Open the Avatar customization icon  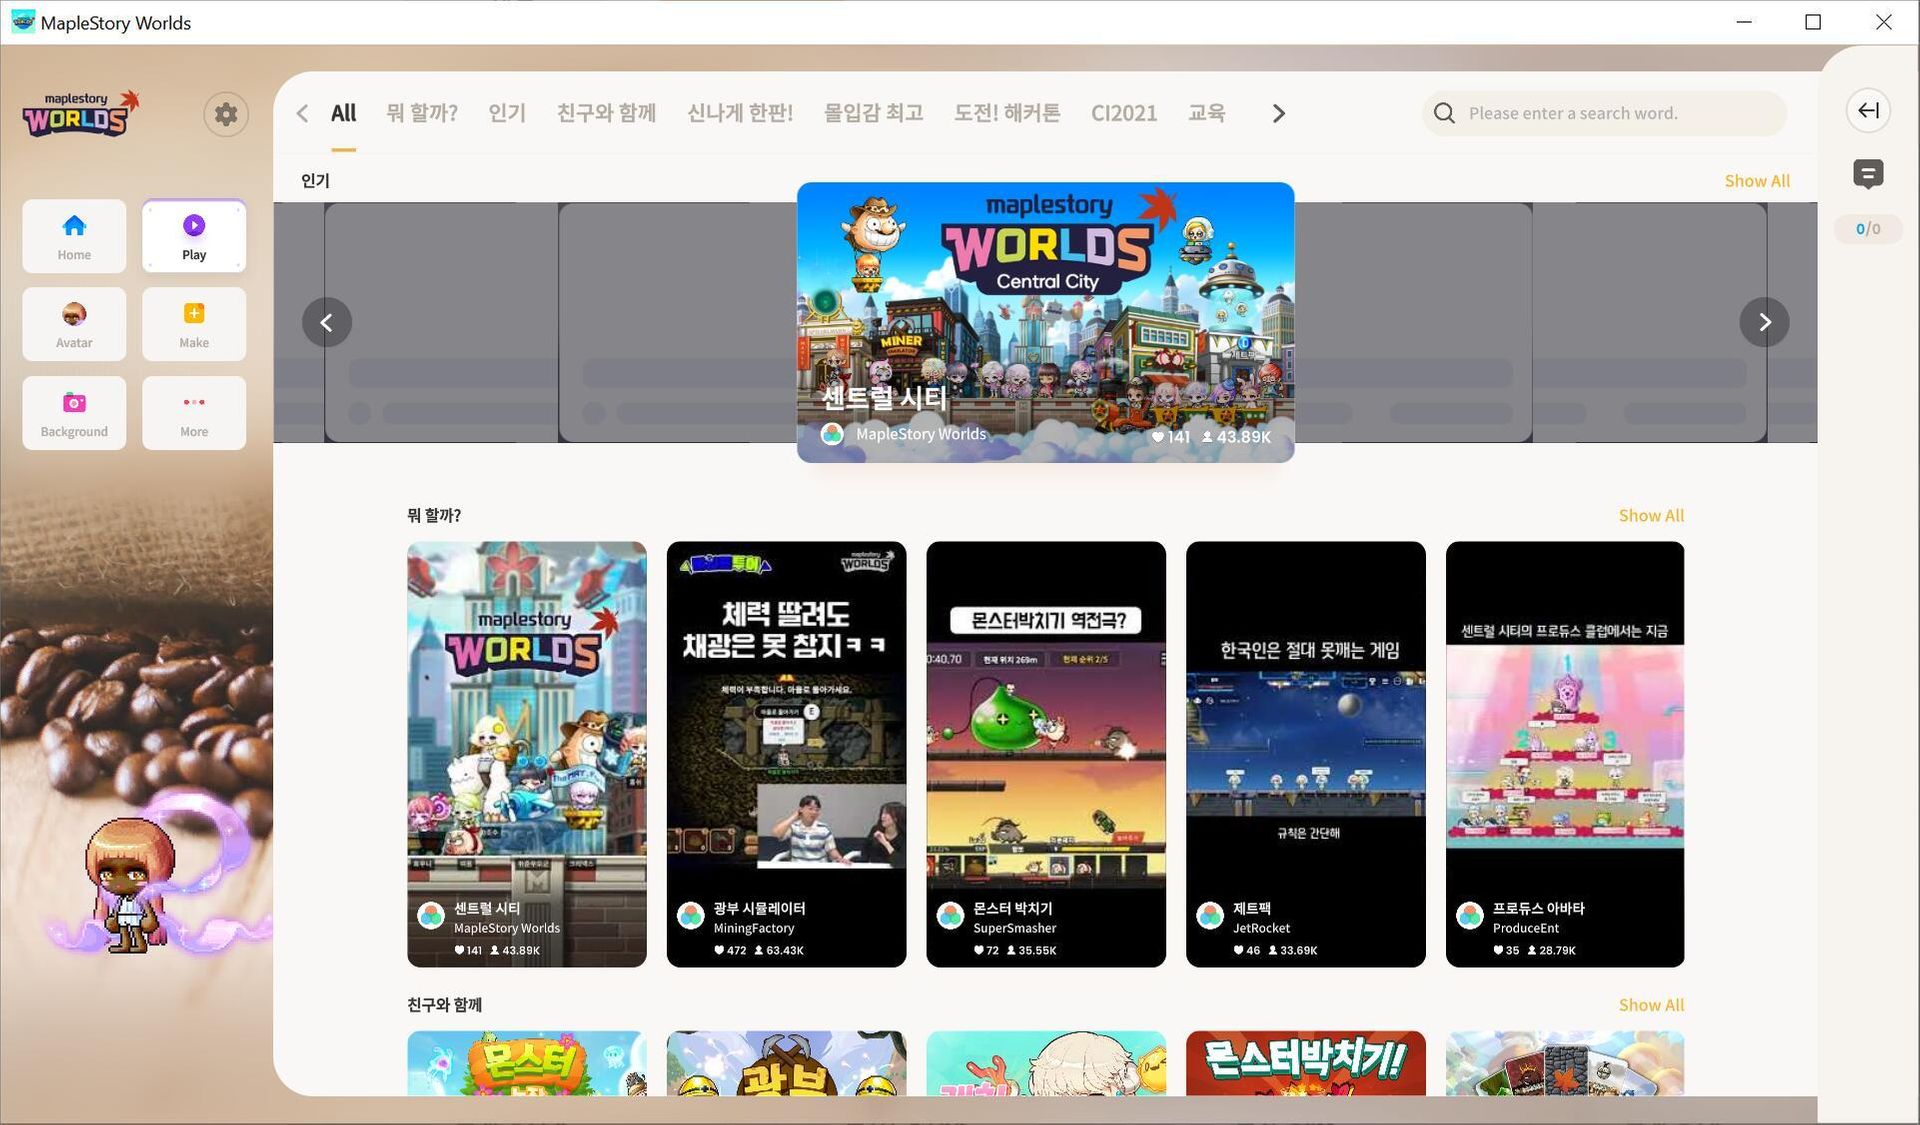[x=74, y=324]
